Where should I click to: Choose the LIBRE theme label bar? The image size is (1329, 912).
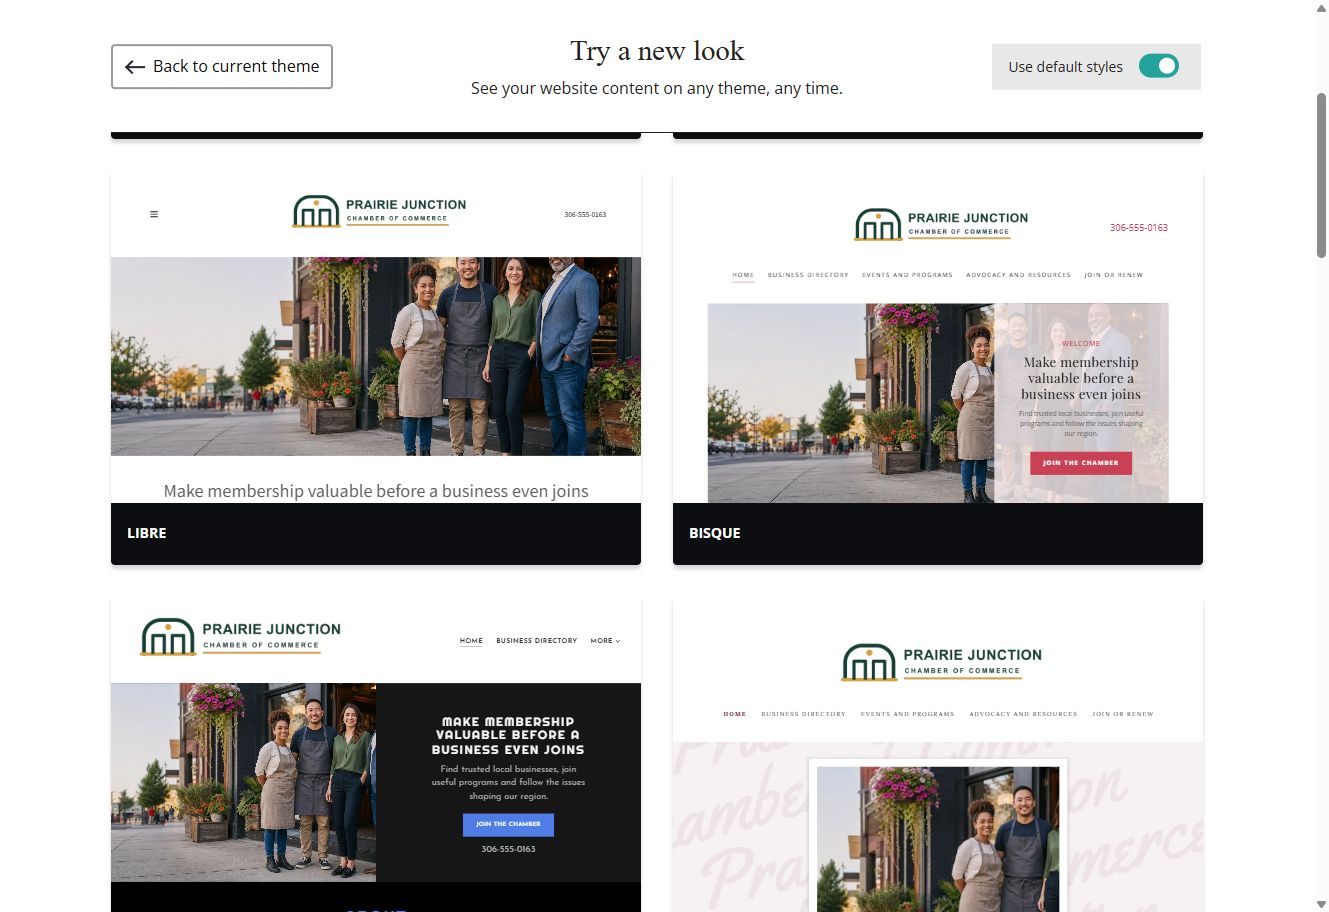pyautogui.click(x=376, y=533)
